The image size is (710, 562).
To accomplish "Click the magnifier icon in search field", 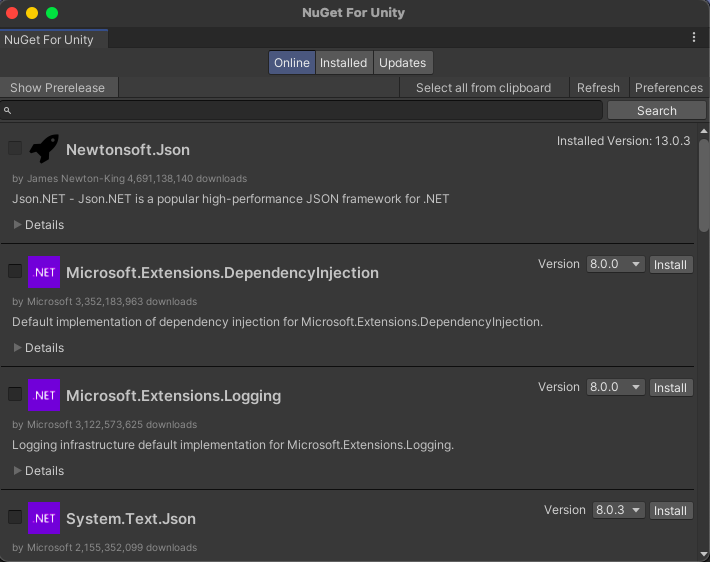I will point(7,110).
